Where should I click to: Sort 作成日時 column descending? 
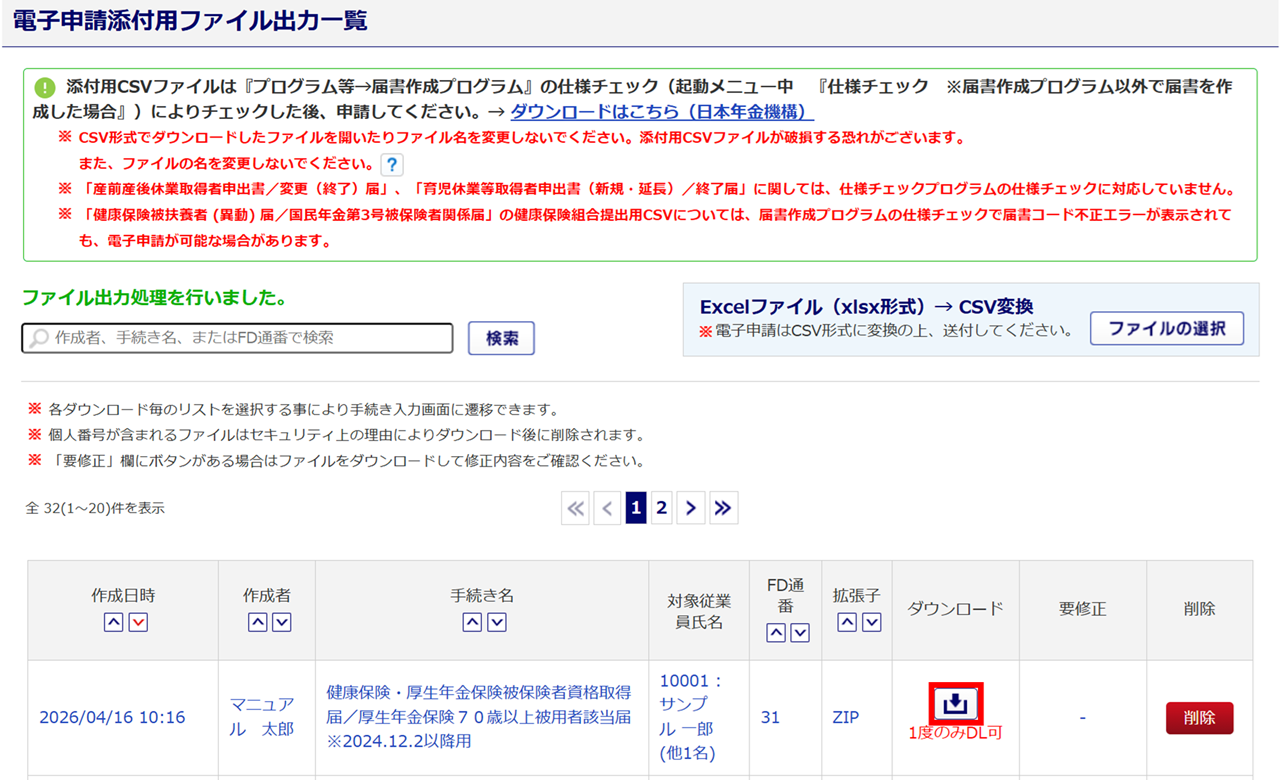(x=138, y=622)
